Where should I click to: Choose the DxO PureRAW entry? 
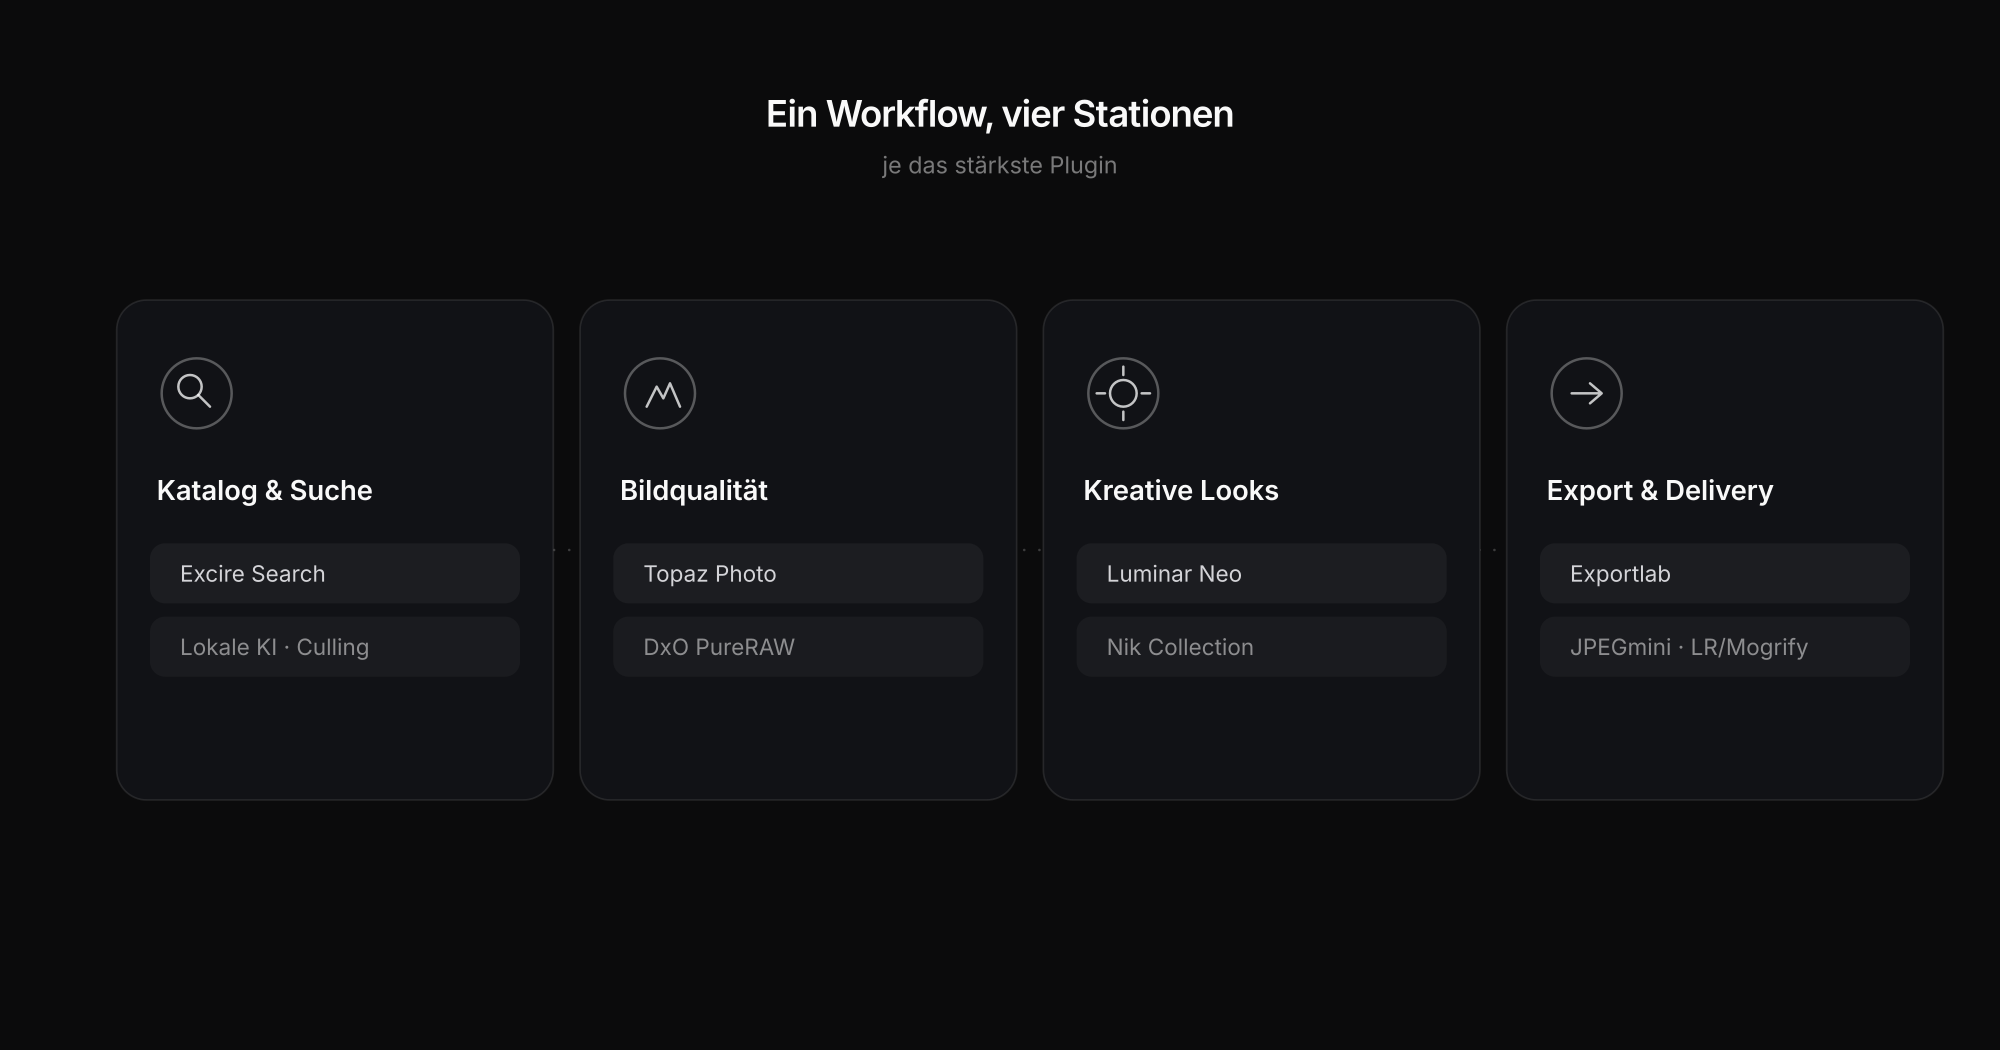pos(798,647)
